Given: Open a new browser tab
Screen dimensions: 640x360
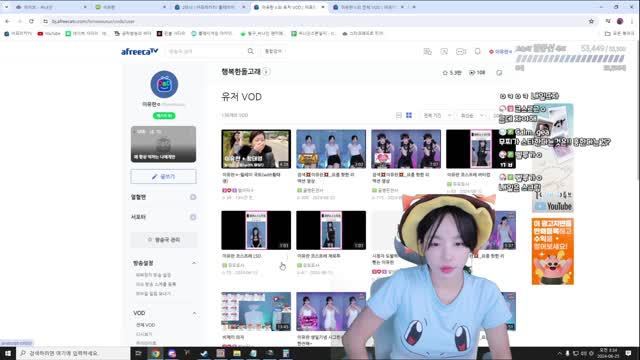Looking at the screenshot, I should (414, 7).
